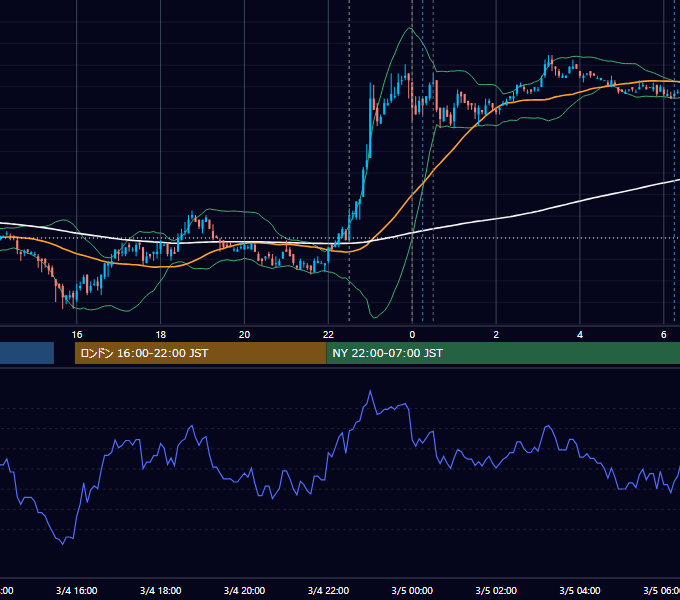Click the 0 hour label on price chart axis
The height and width of the screenshot is (600, 680).
[412, 334]
